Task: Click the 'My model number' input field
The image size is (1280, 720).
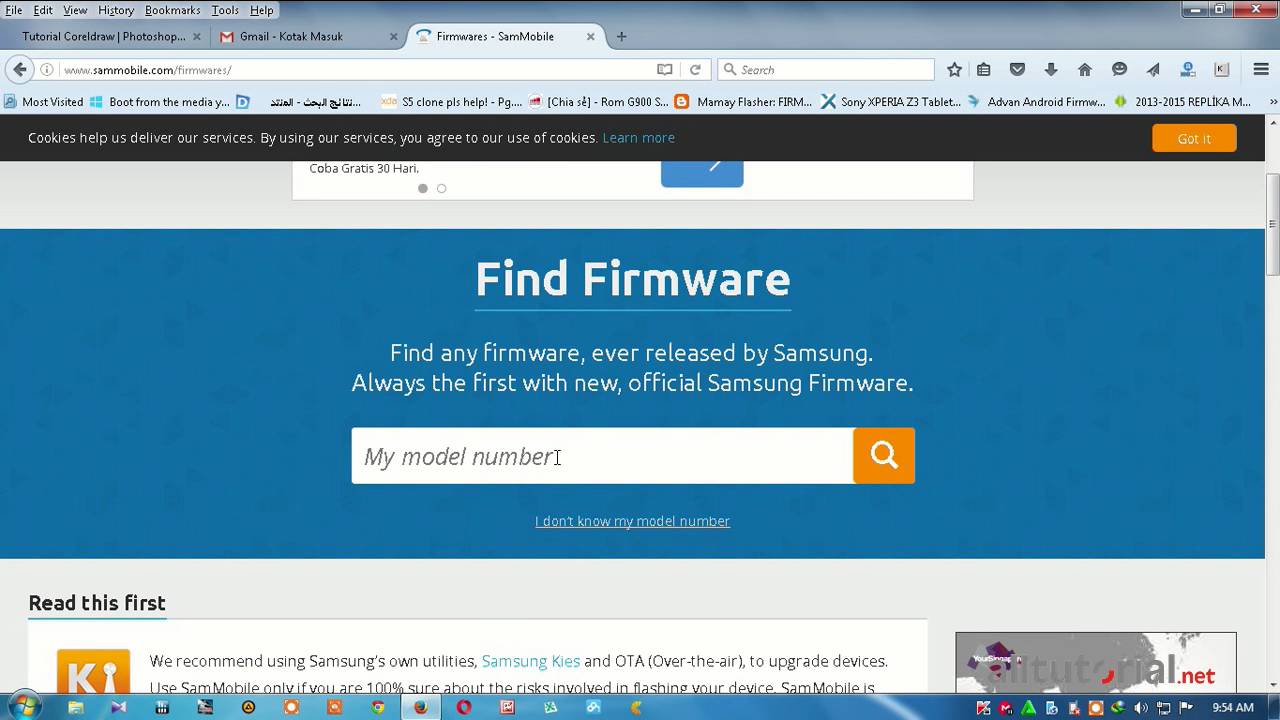Action: [x=602, y=456]
